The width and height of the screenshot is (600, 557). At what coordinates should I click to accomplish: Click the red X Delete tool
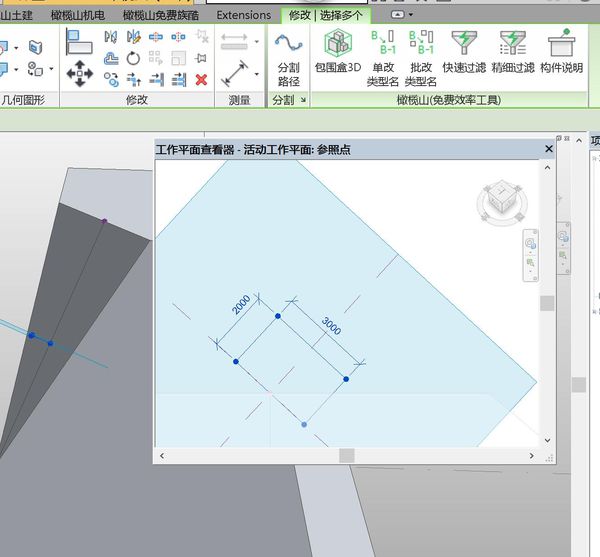(201, 80)
